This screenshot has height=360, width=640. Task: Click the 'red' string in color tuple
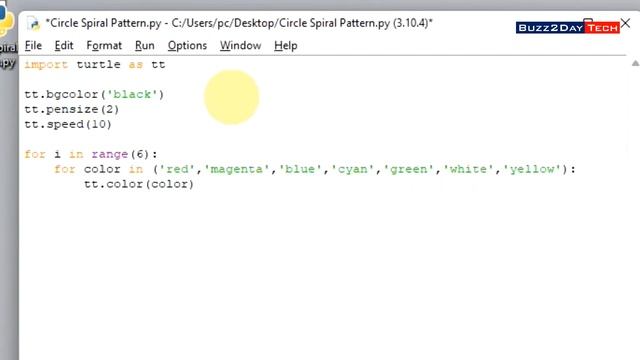pos(177,169)
